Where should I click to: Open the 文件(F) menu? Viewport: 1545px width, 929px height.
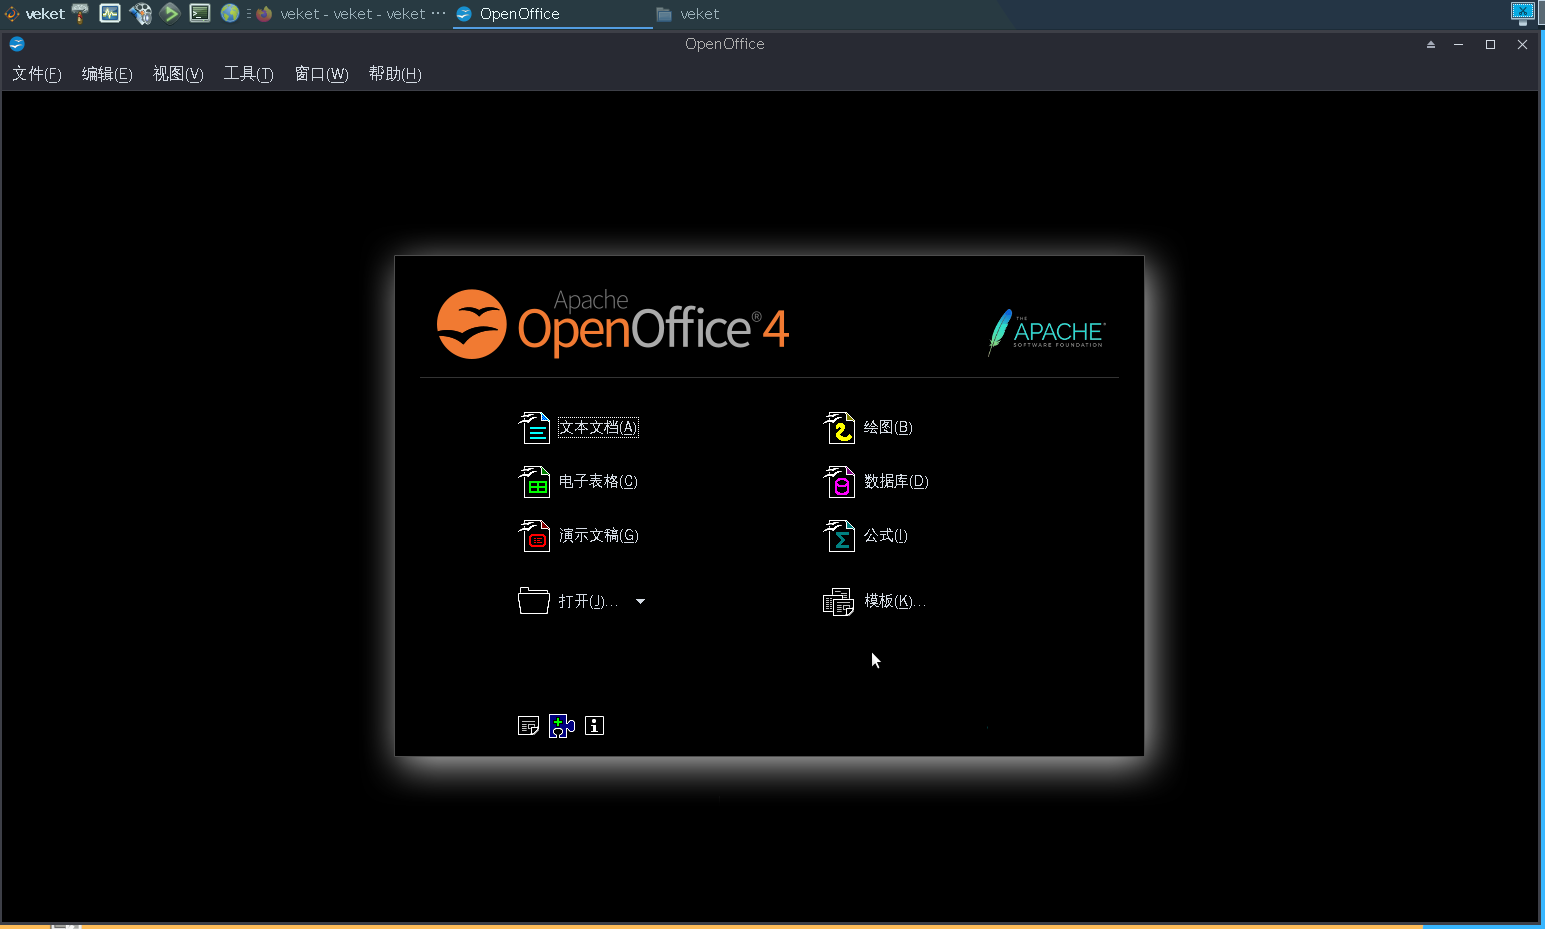(37, 74)
